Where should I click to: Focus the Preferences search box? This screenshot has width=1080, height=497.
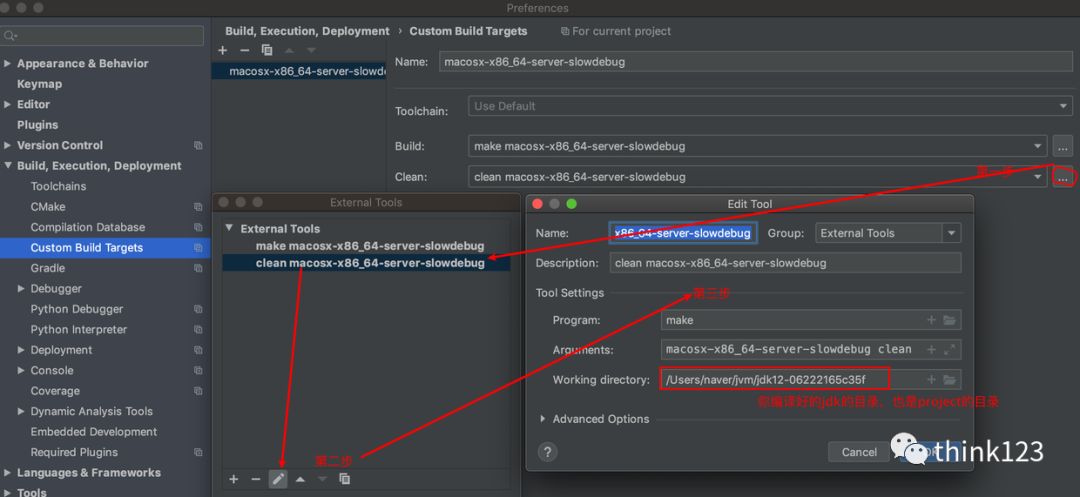tap(102, 36)
